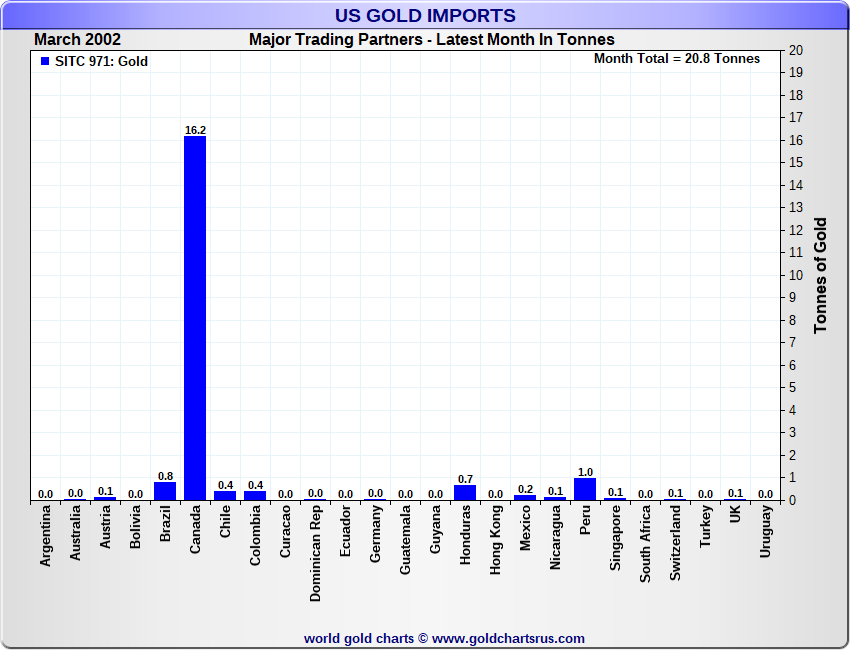Click the Chile bar in the chart

225,495
